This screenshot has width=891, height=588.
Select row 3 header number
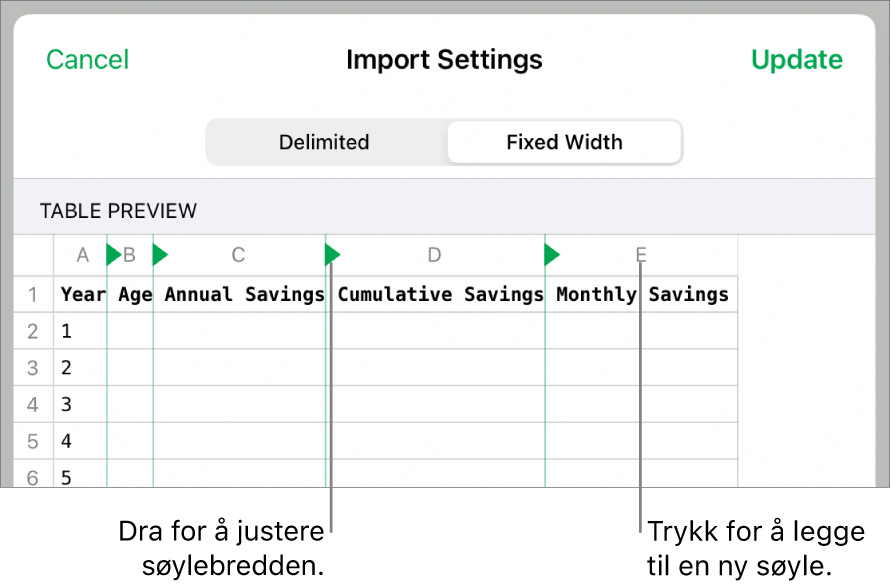[33, 368]
